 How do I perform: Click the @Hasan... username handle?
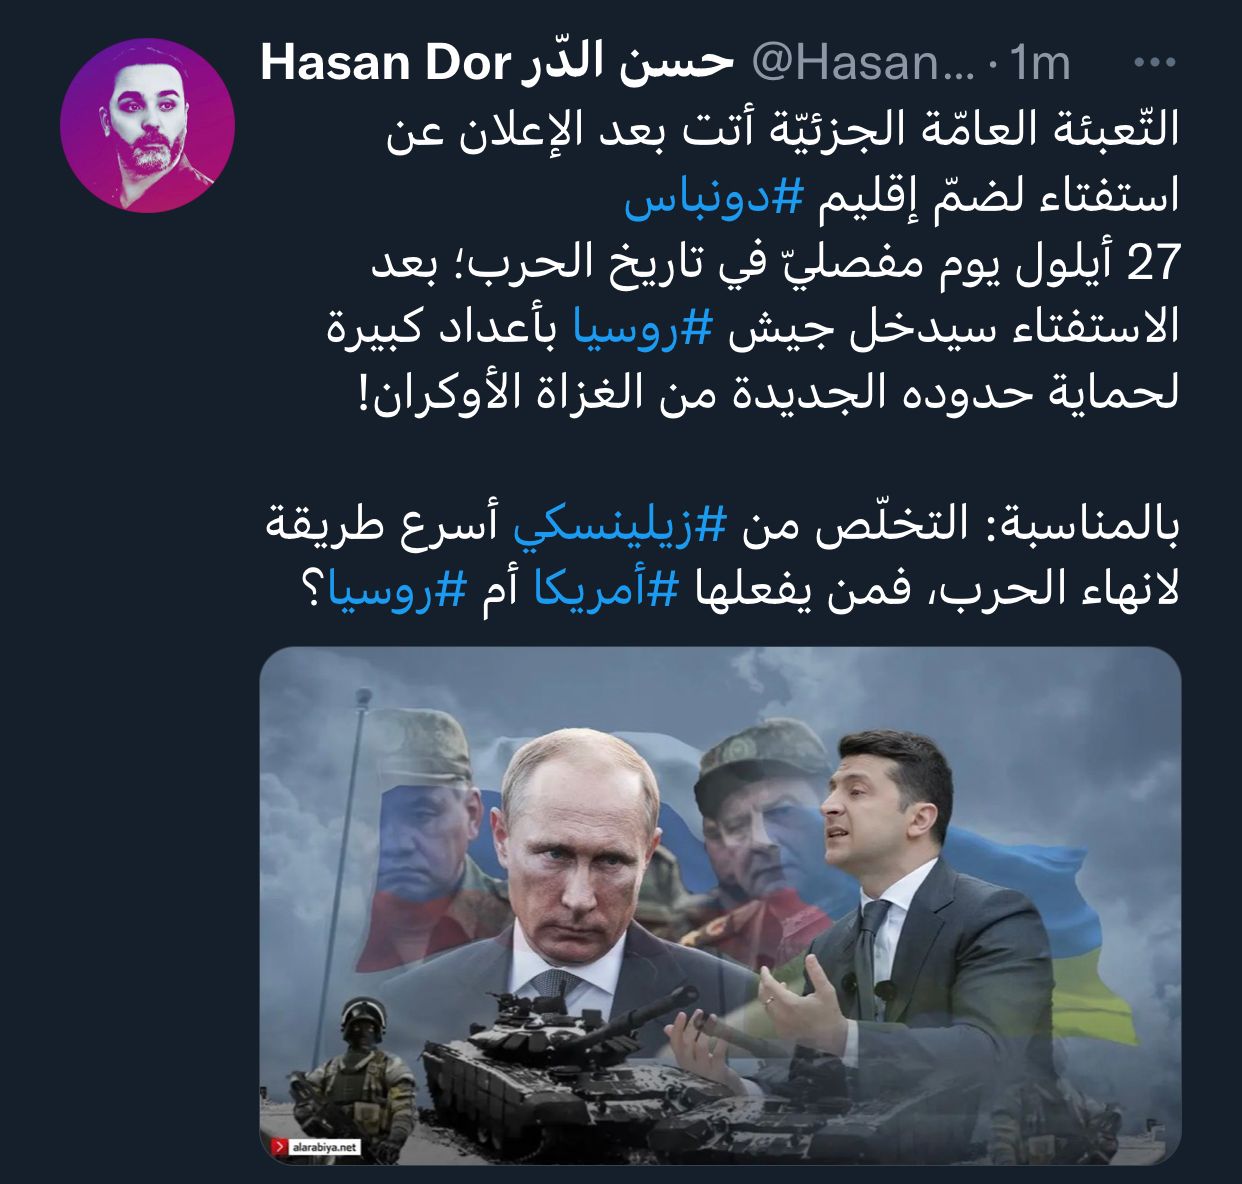coord(862,64)
